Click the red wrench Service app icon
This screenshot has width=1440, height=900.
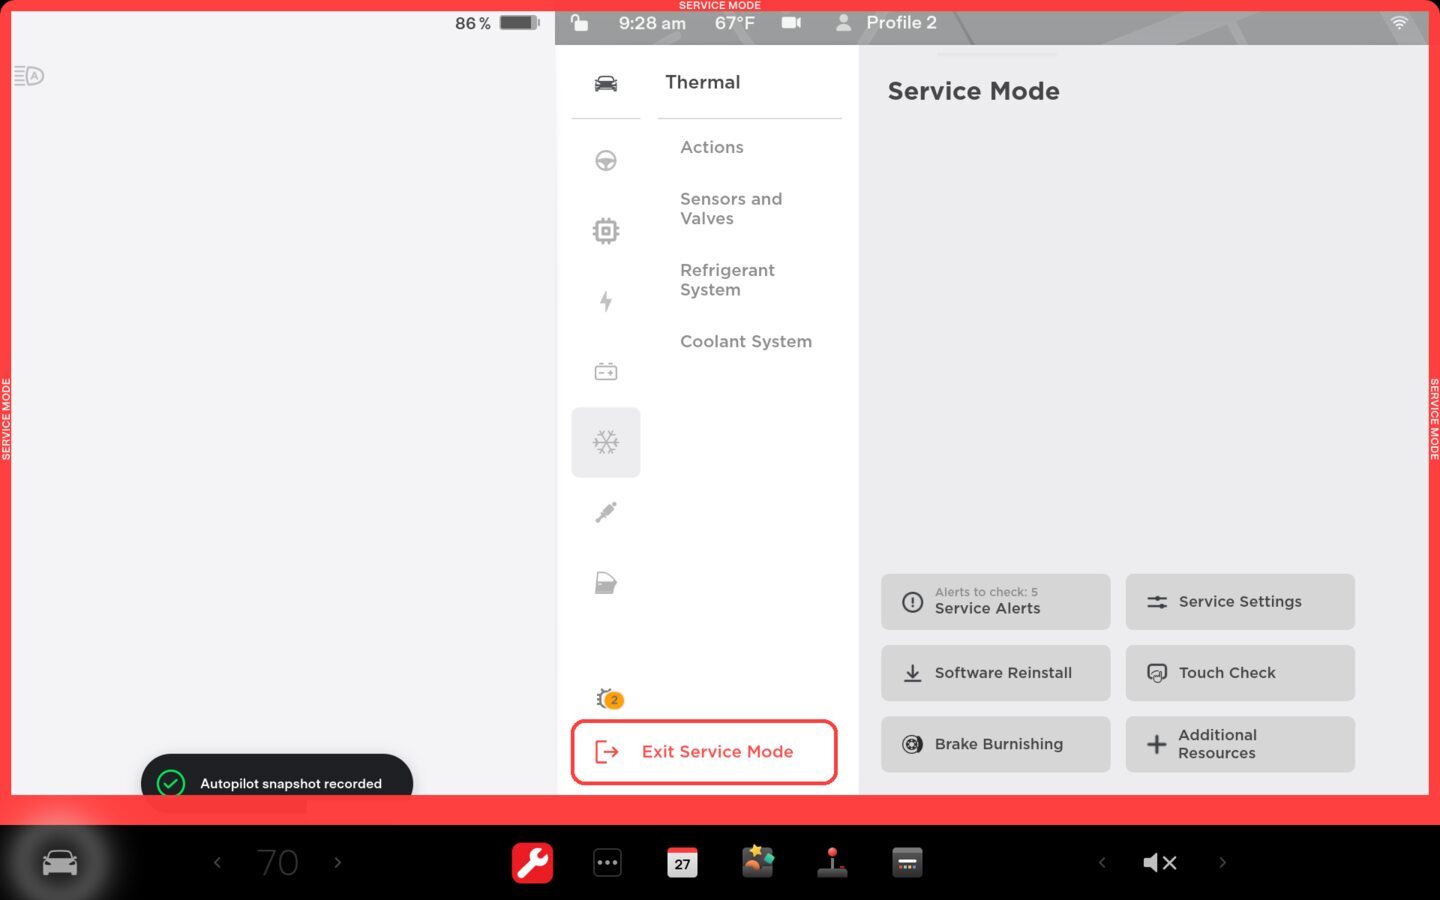click(532, 862)
